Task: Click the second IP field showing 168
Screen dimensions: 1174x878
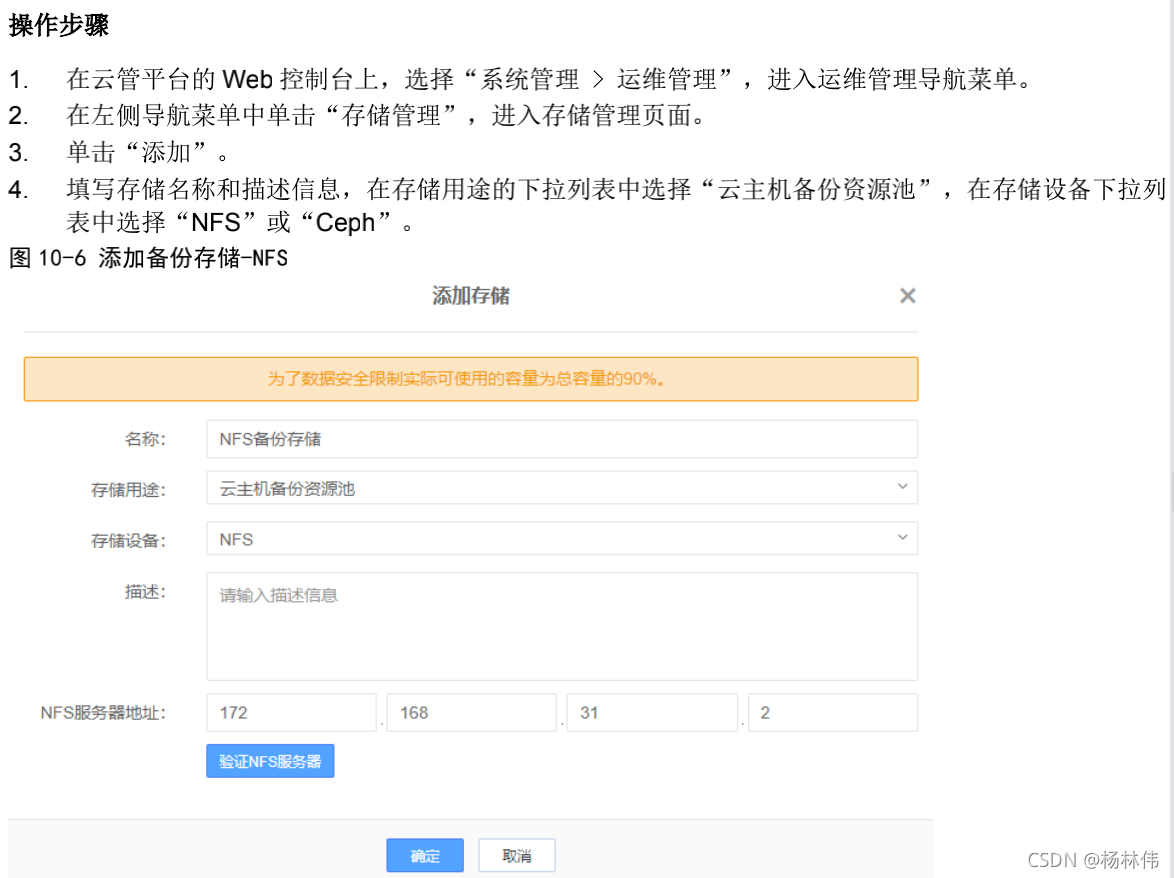Action: [471, 712]
